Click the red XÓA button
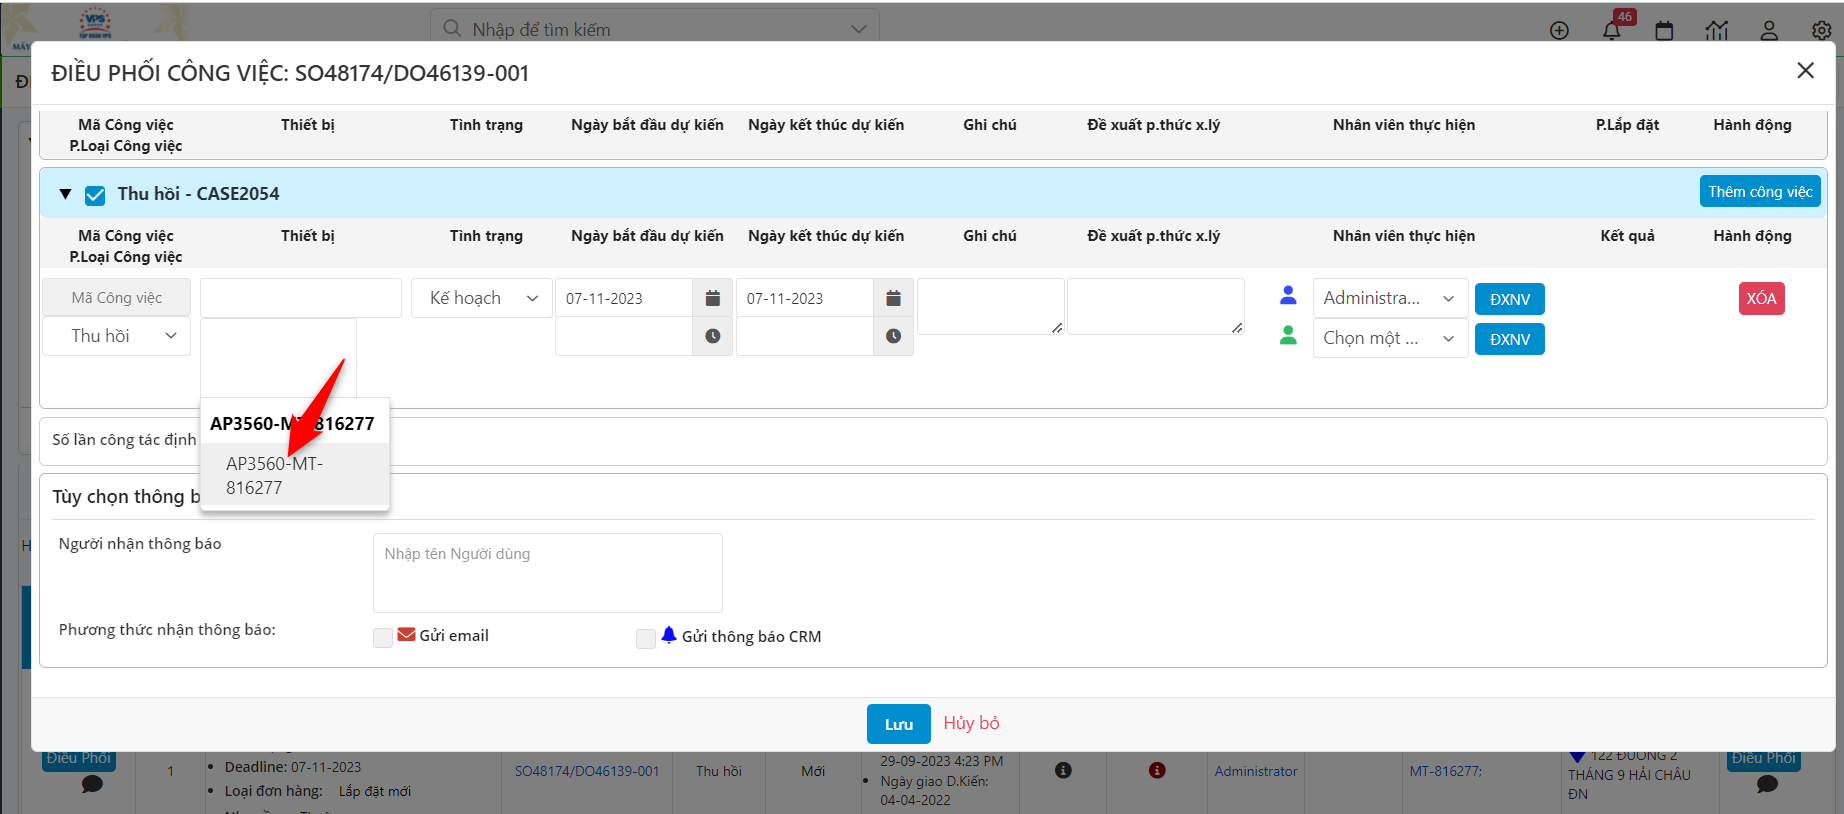This screenshot has height=814, width=1844. click(x=1761, y=298)
